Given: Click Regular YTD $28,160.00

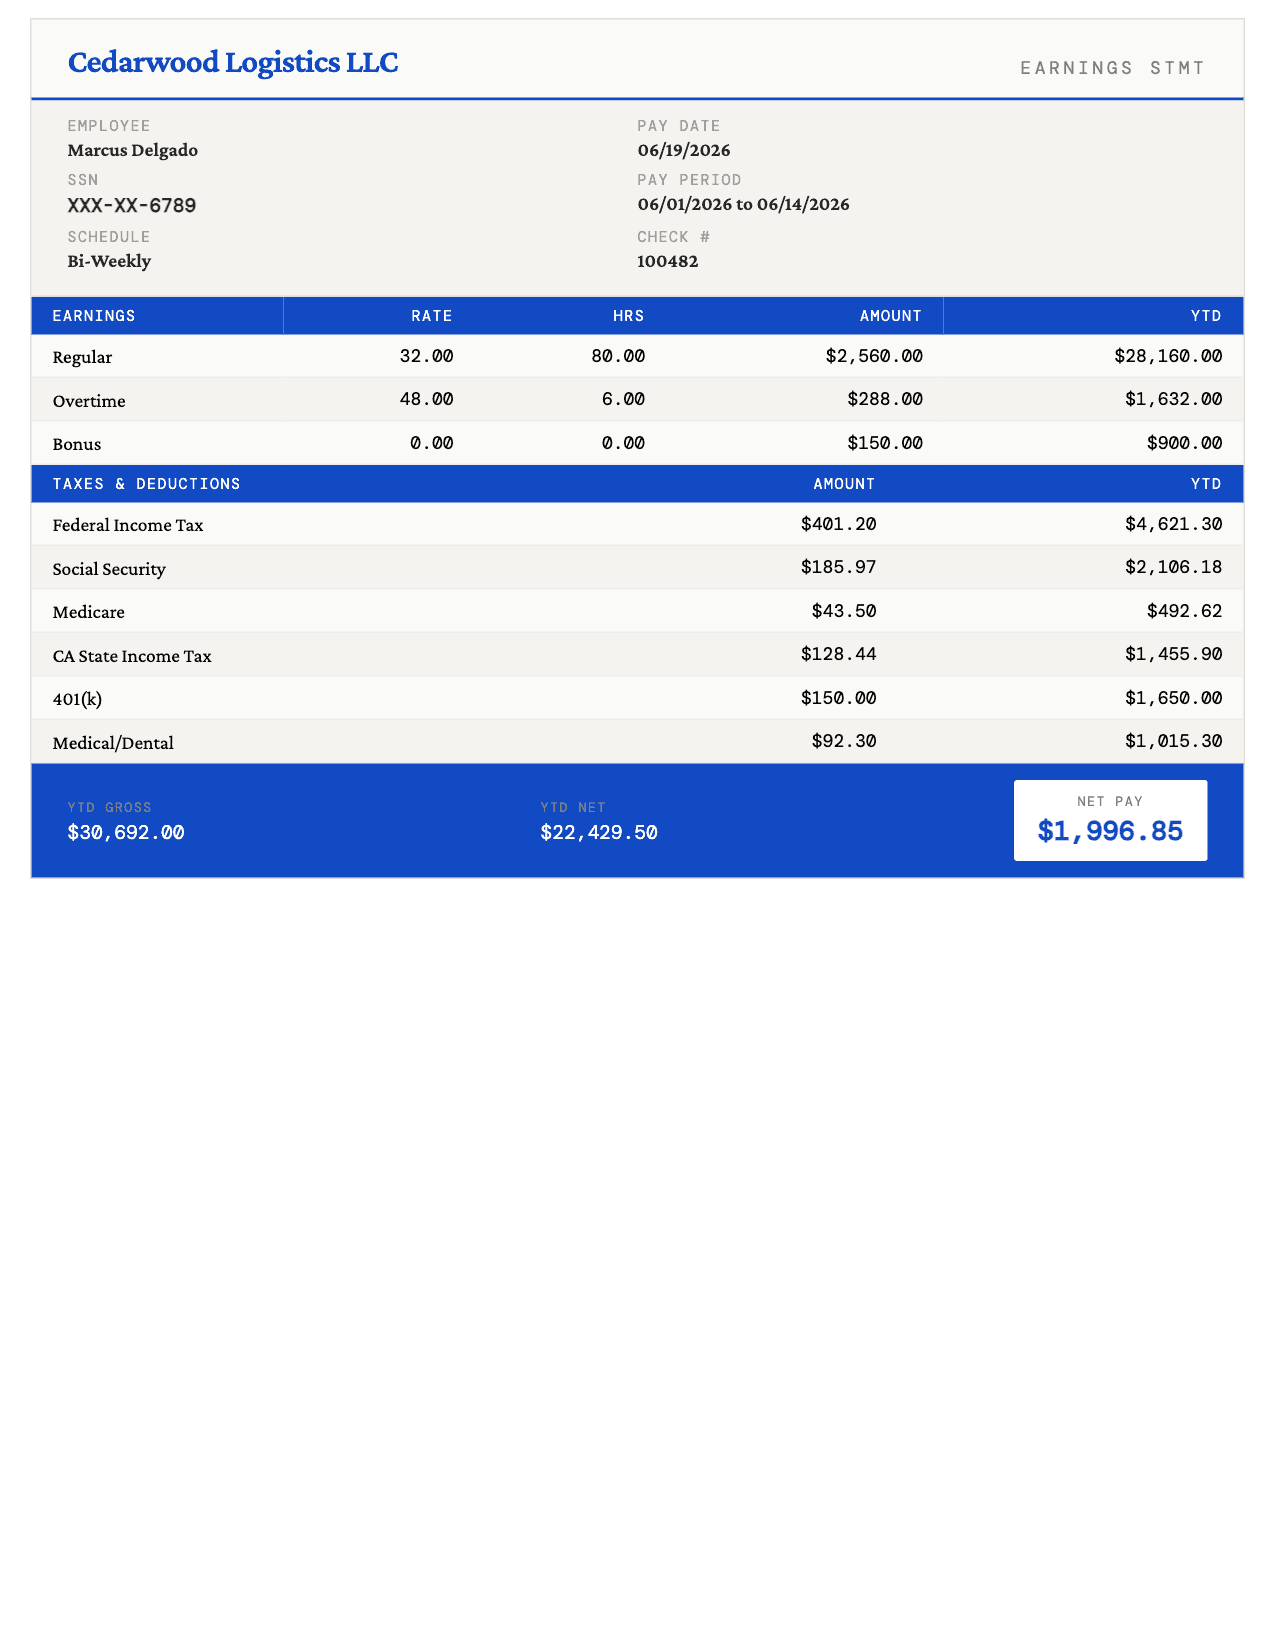Looking at the screenshot, I should 1168,356.
